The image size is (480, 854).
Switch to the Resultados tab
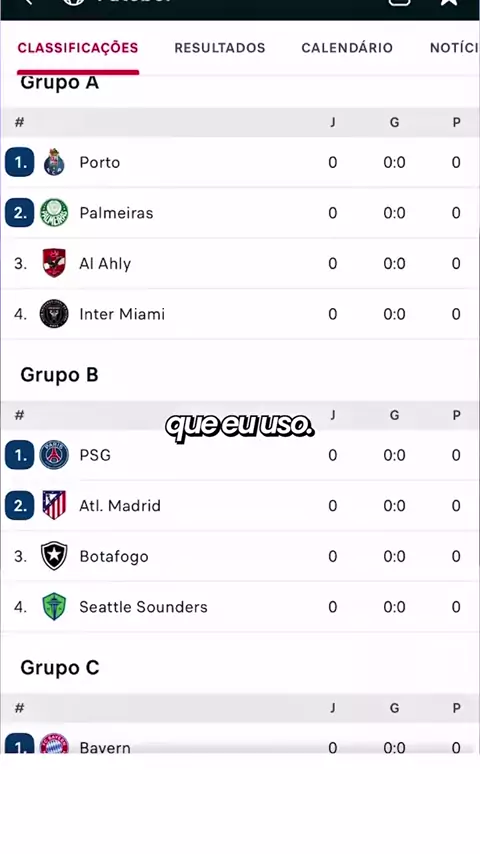pos(220,48)
